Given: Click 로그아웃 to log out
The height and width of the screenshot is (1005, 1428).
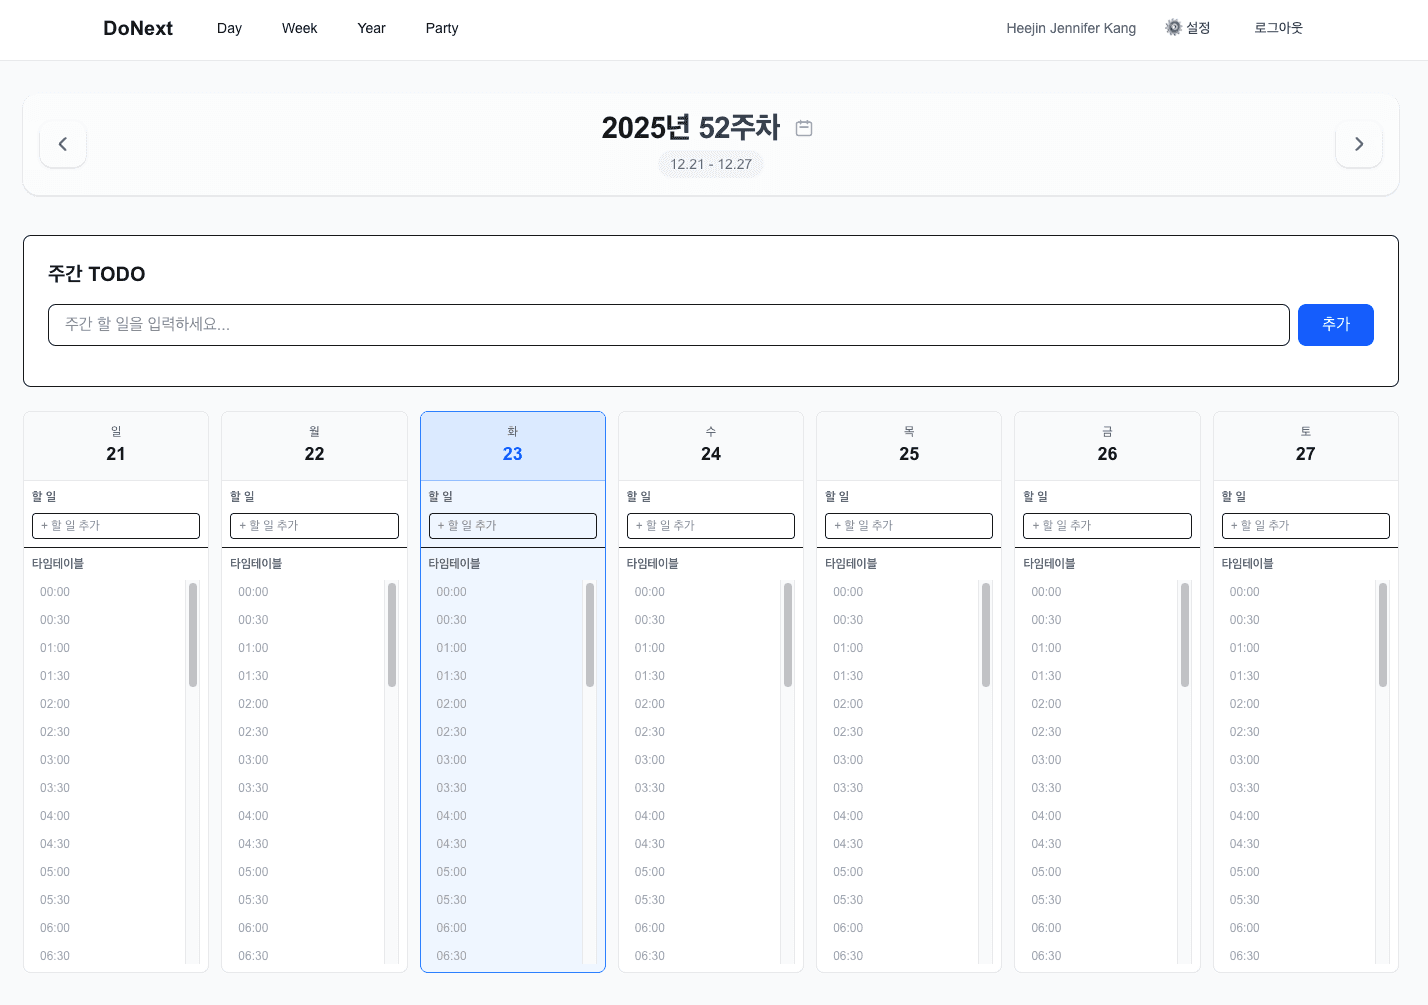Looking at the screenshot, I should (1278, 28).
